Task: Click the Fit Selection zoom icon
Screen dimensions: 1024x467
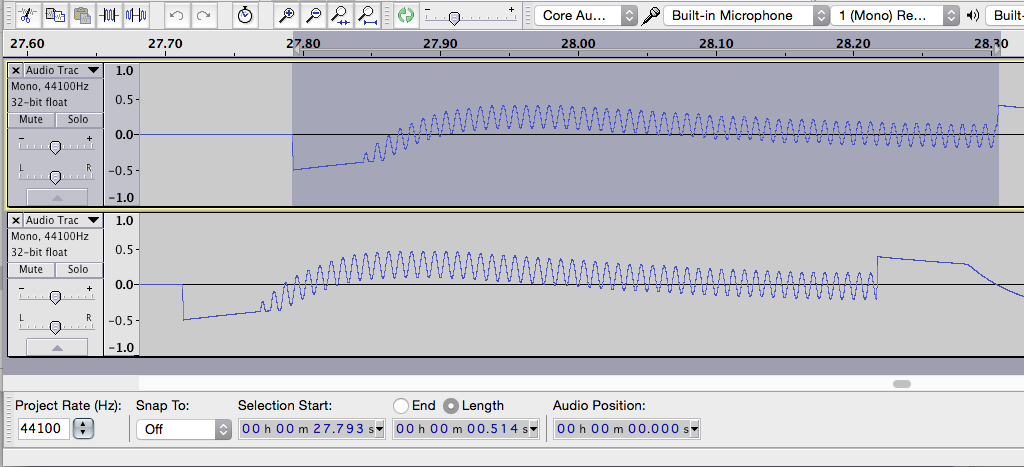Action: click(340, 15)
